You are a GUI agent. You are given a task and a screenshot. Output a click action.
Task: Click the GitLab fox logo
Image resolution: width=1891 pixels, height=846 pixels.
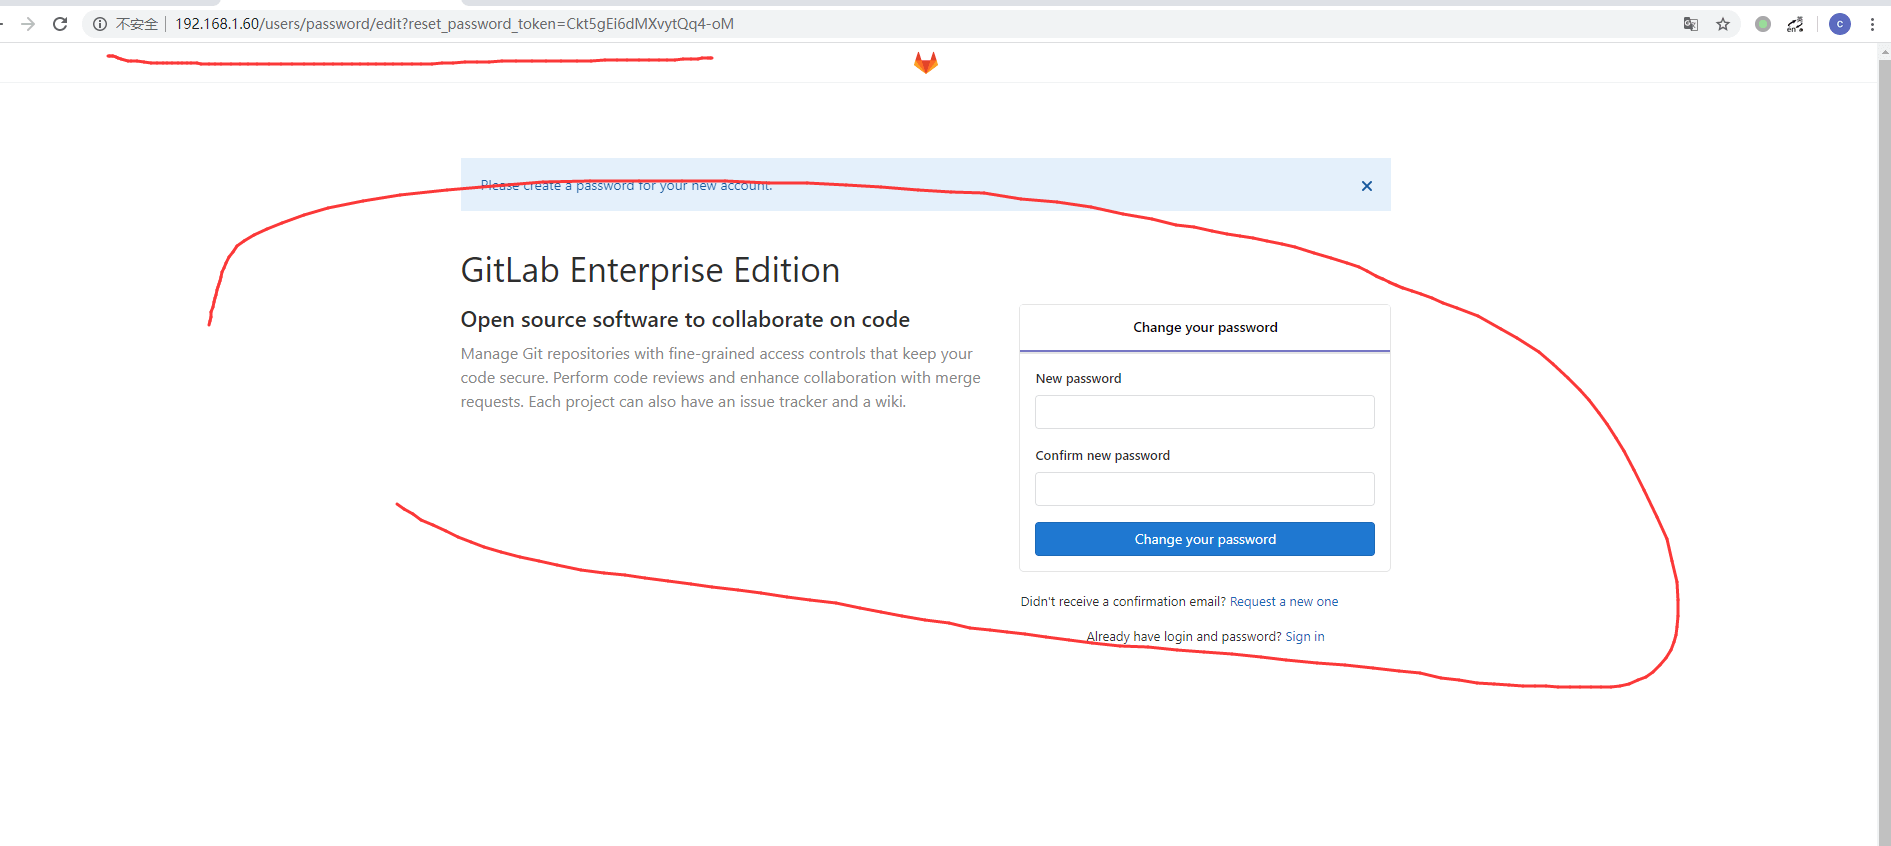(x=925, y=63)
